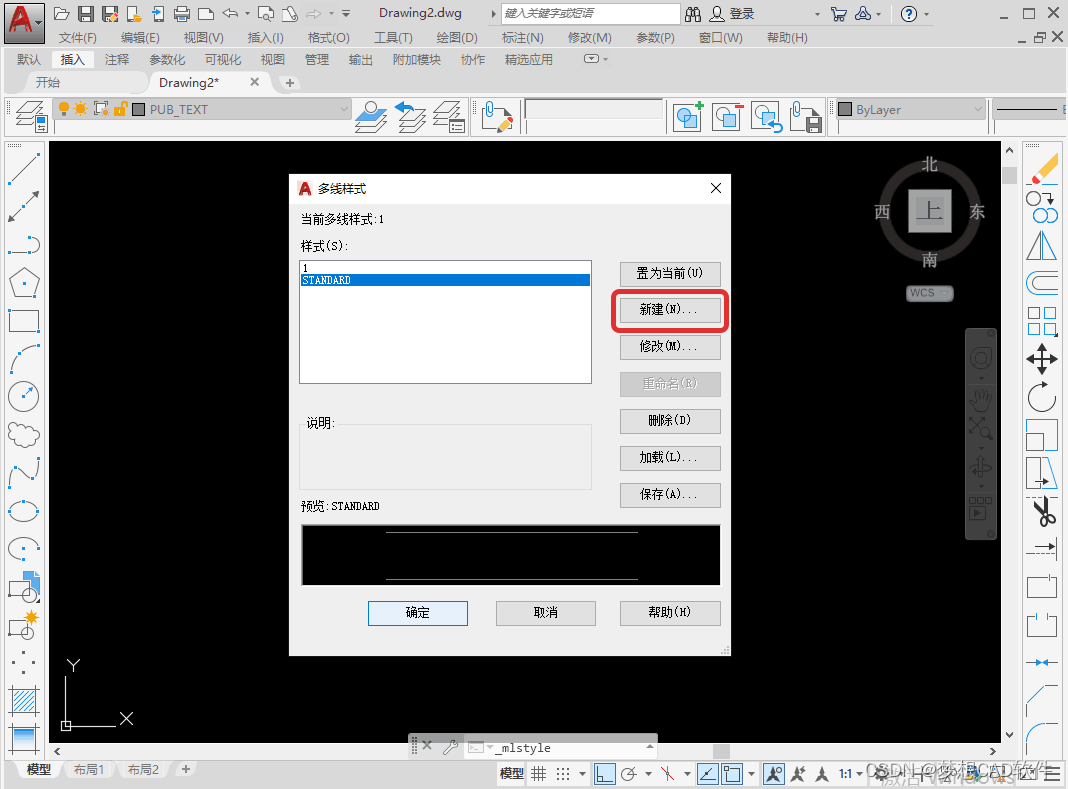
Task: Switch to the 开始 document tab
Action: (48, 82)
